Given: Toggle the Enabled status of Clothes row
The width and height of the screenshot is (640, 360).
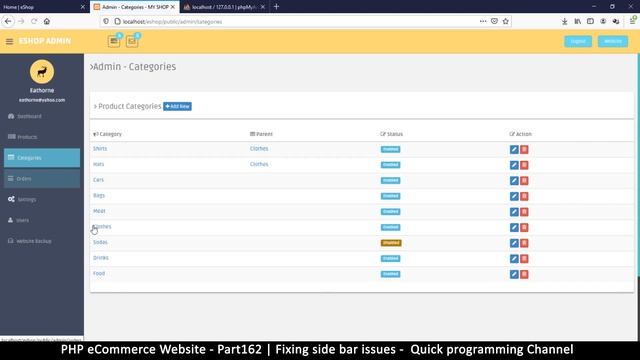Looking at the screenshot, I should (390, 227).
